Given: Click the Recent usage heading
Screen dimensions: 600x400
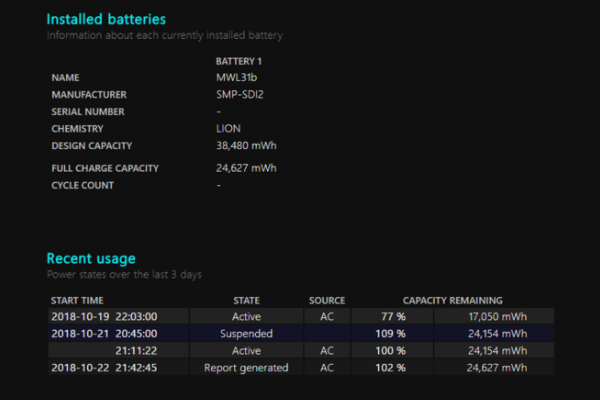Looking at the screenshot, I should tap(91, 259).
